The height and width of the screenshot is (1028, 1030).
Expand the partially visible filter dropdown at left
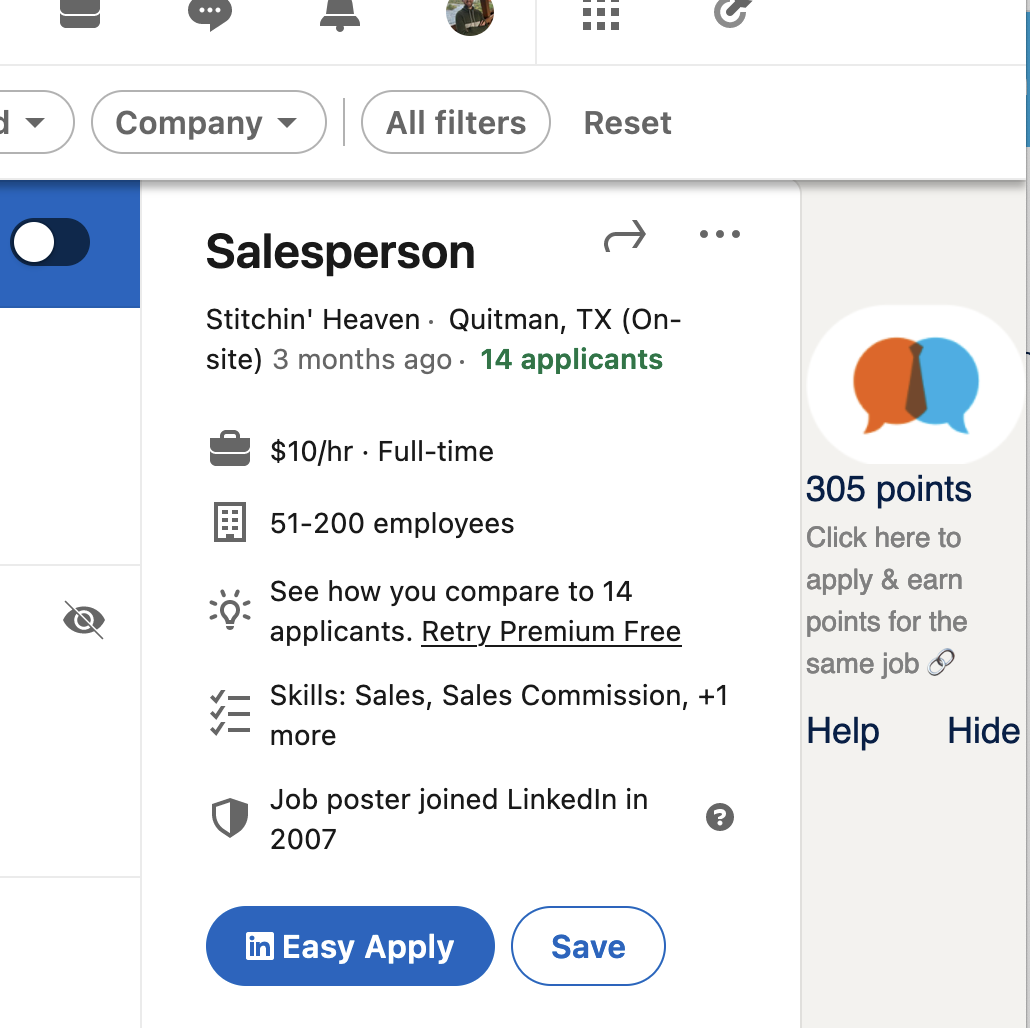pos(33,122)
